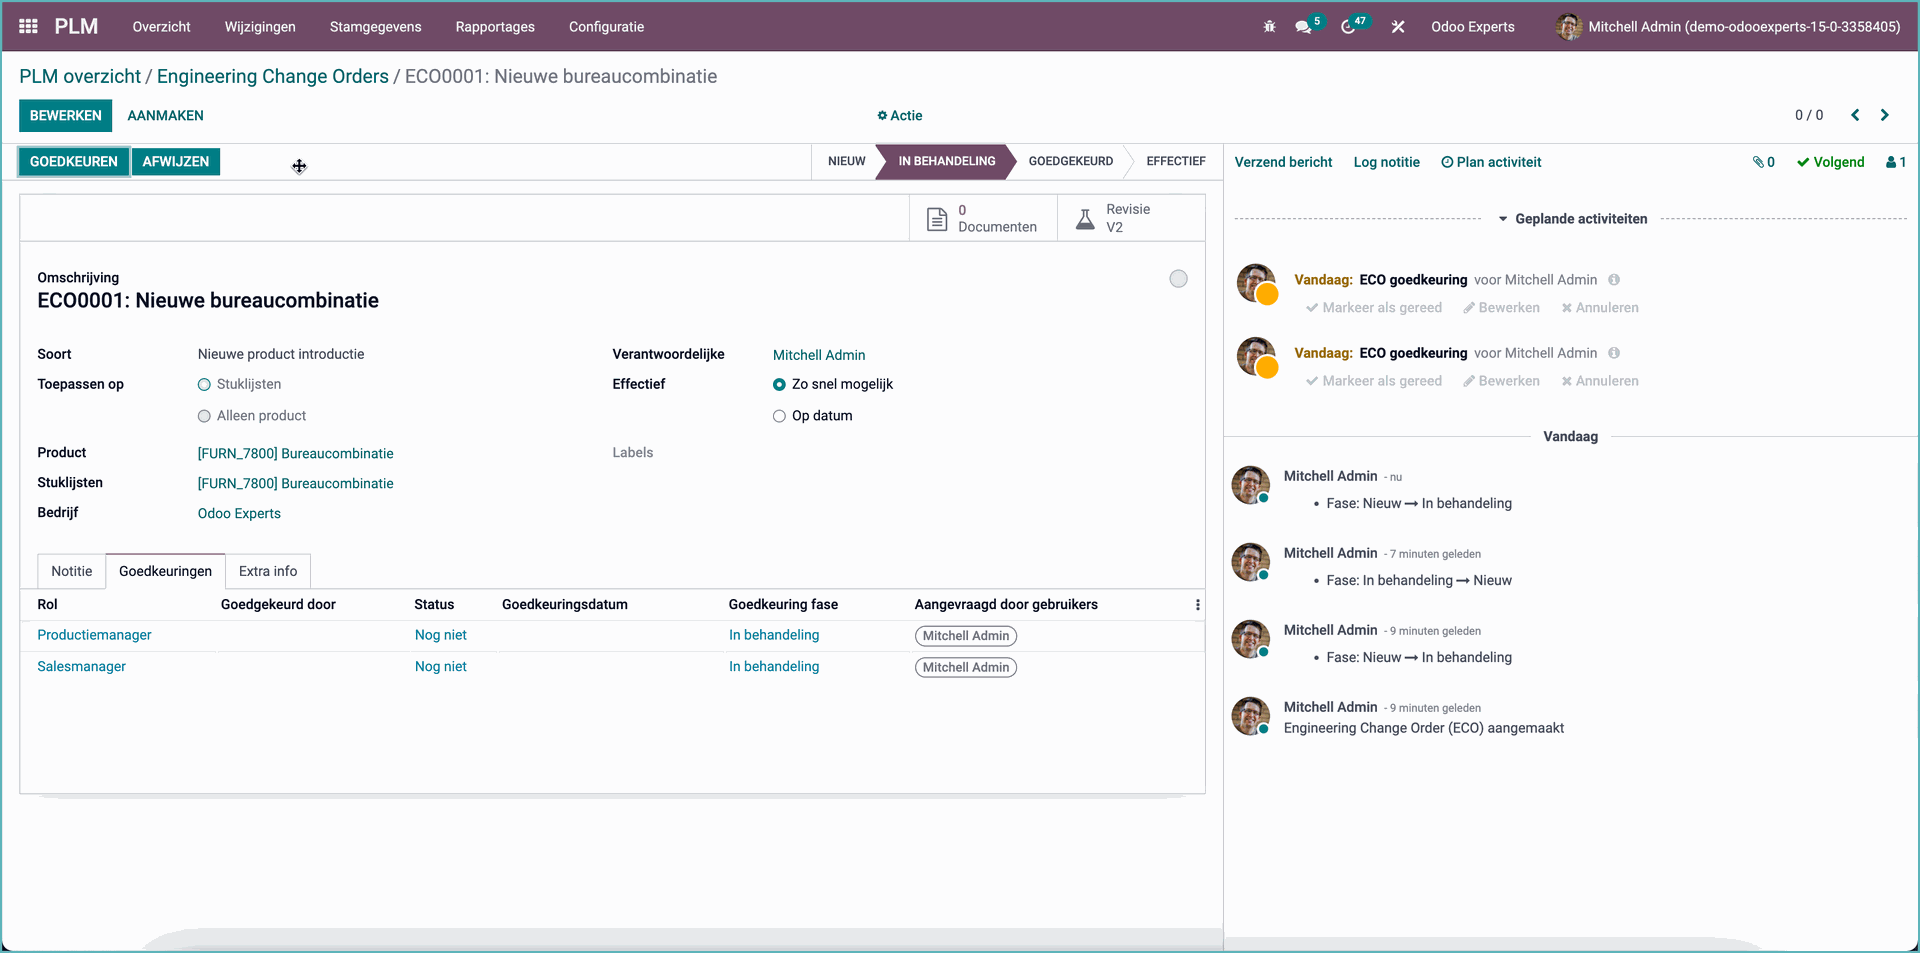Open the Documenten smart button

pos(983,217)
